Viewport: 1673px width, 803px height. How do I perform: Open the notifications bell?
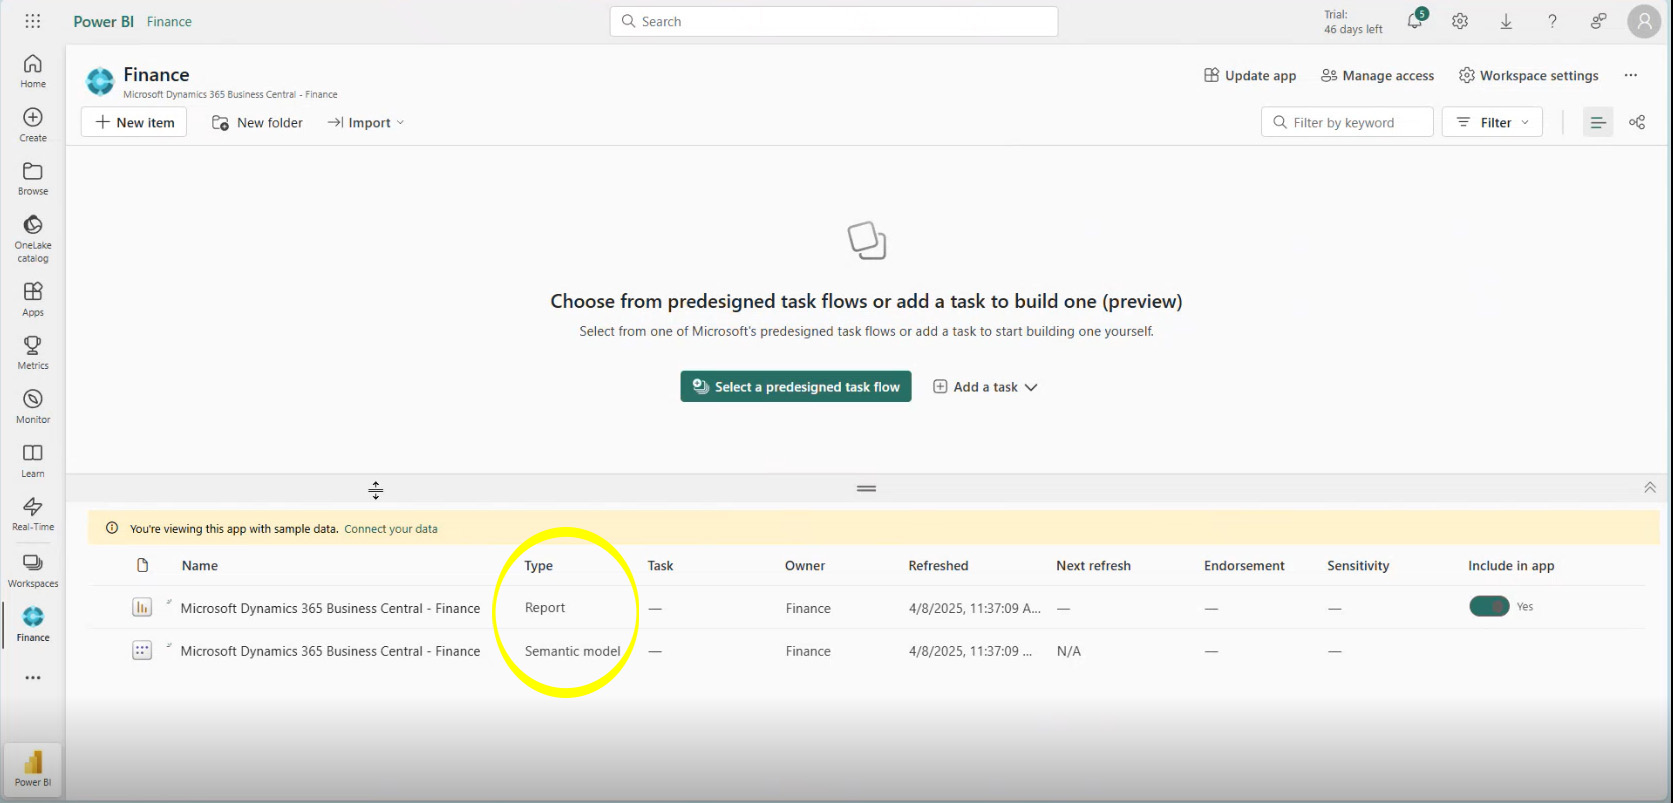tap(1415, 21)
